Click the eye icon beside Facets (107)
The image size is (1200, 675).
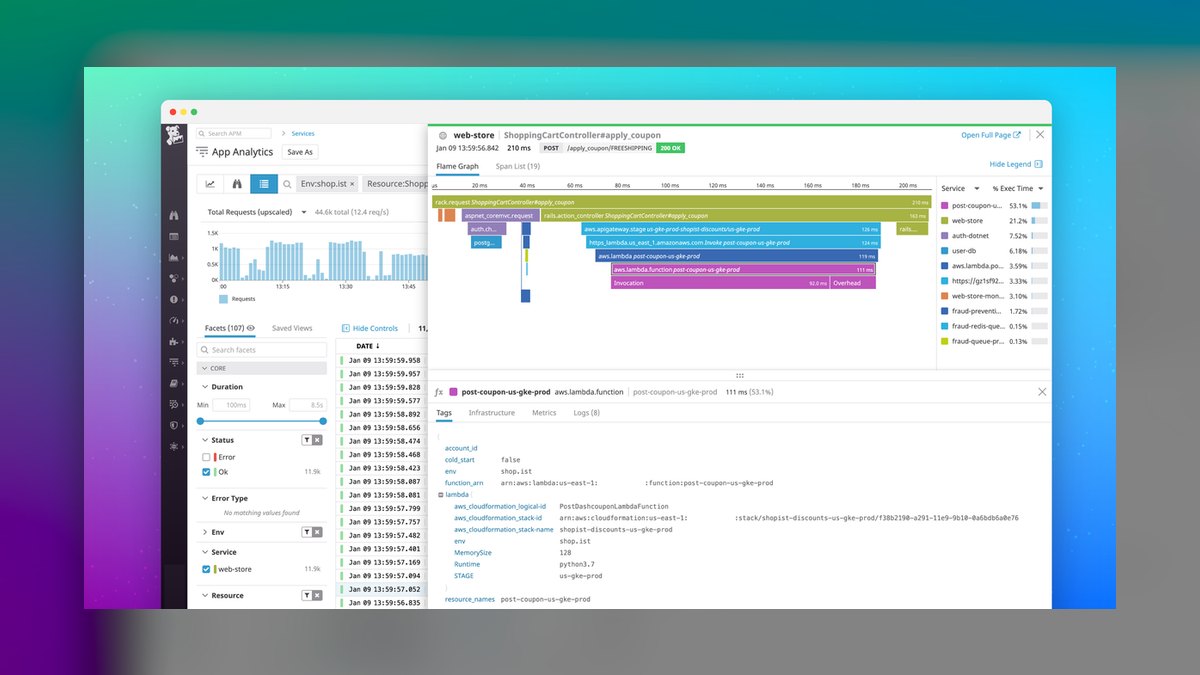[251, 328]
